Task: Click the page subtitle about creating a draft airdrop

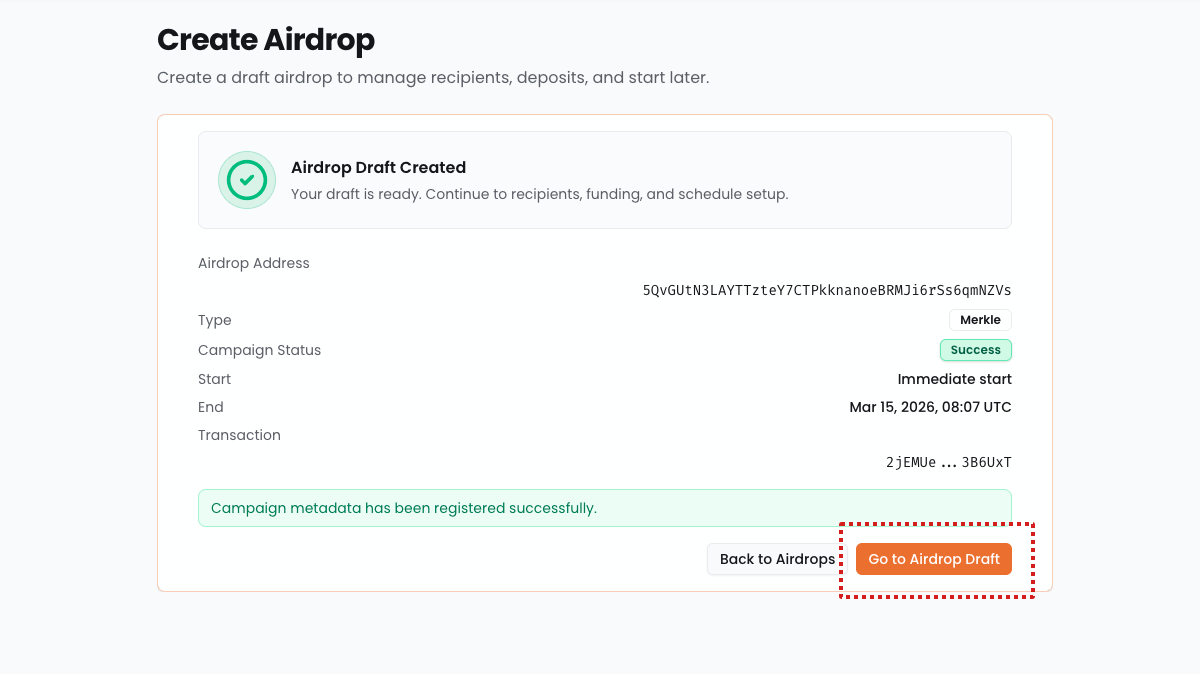Action: 433,77
